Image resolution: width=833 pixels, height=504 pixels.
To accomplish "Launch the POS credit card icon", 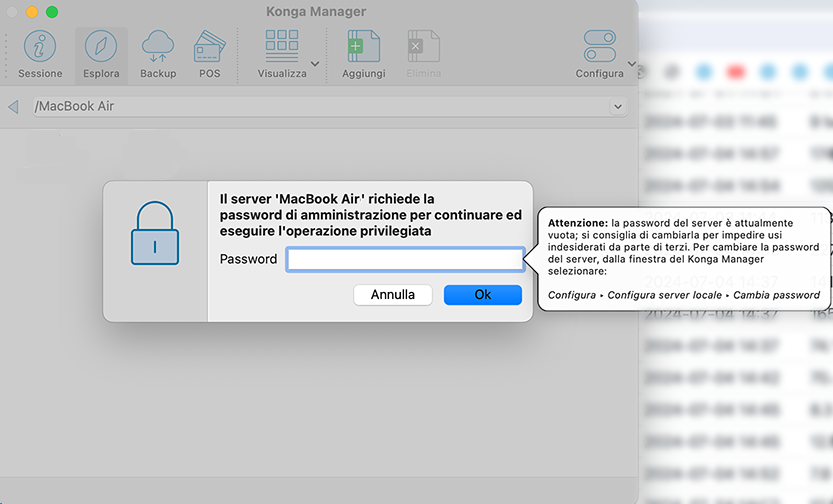I will (210, 47).
